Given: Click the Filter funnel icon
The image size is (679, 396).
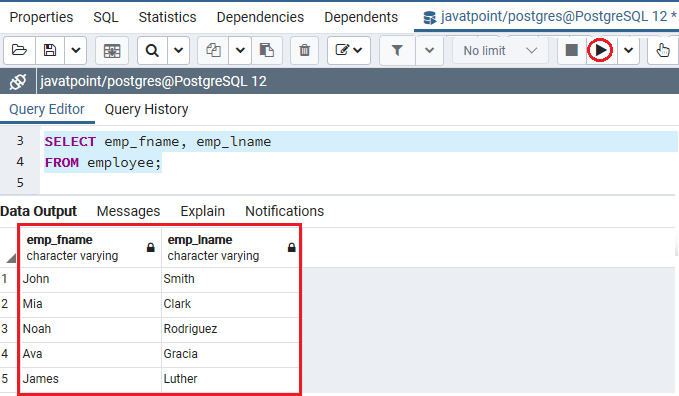Looking at the screenshot, I should (x=397, y=51).
